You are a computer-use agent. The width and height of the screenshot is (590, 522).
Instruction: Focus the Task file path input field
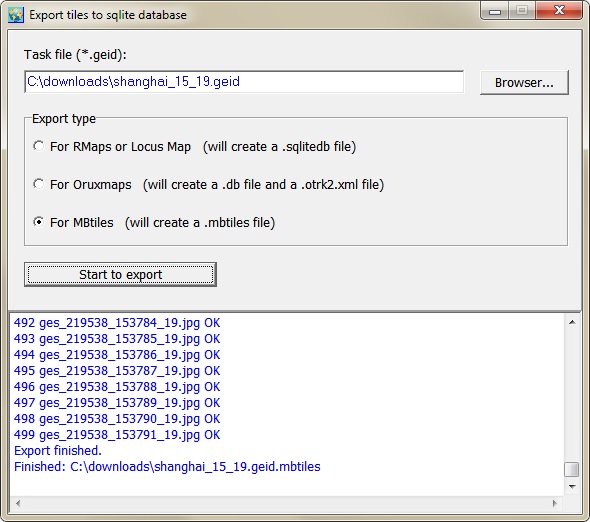[x=244, y=82]
